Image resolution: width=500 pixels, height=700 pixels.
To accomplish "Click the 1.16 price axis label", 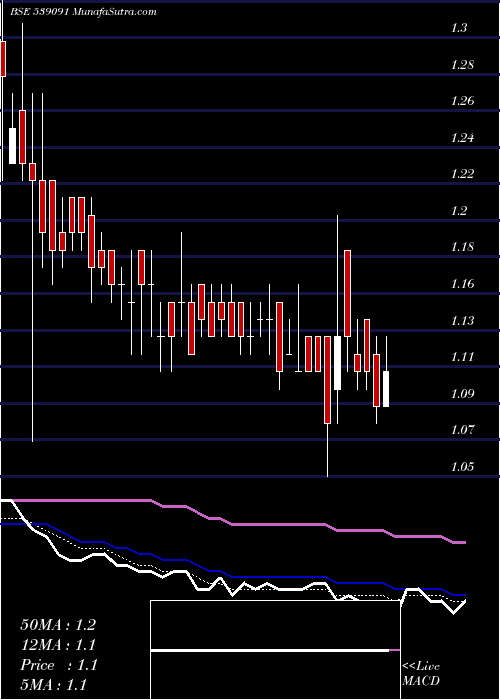I will point(462,284).
